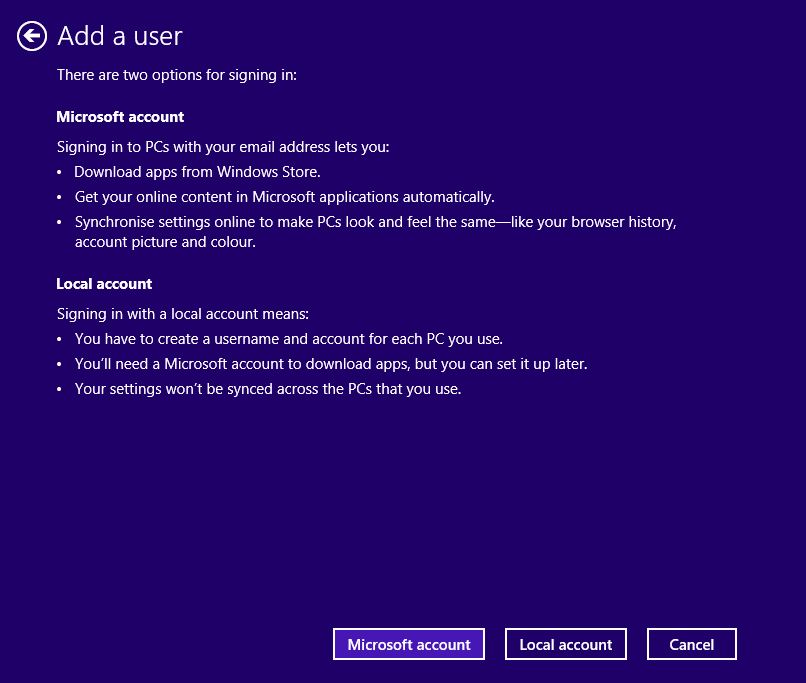806x683 pixels.
Task: Click the 'Add a user' title
Action: point(120,36)
